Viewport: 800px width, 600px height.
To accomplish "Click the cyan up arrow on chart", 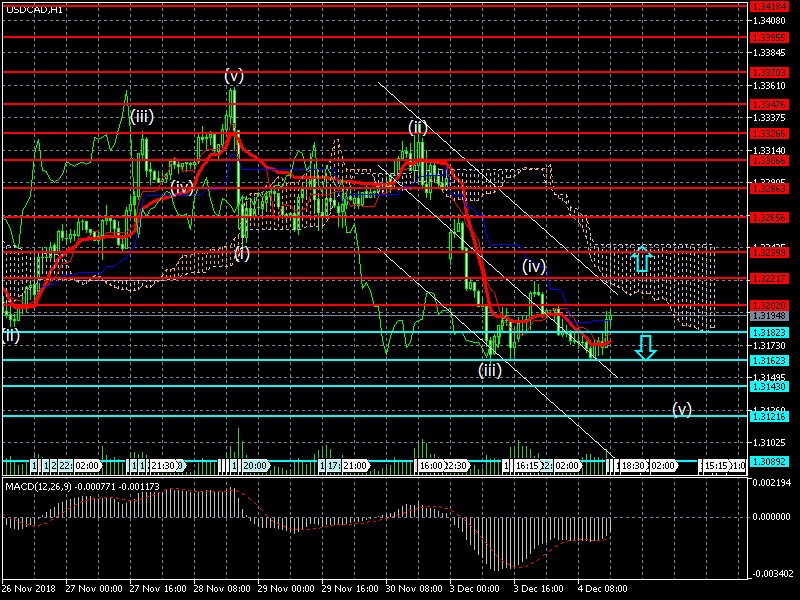I will tap(642, 258).
